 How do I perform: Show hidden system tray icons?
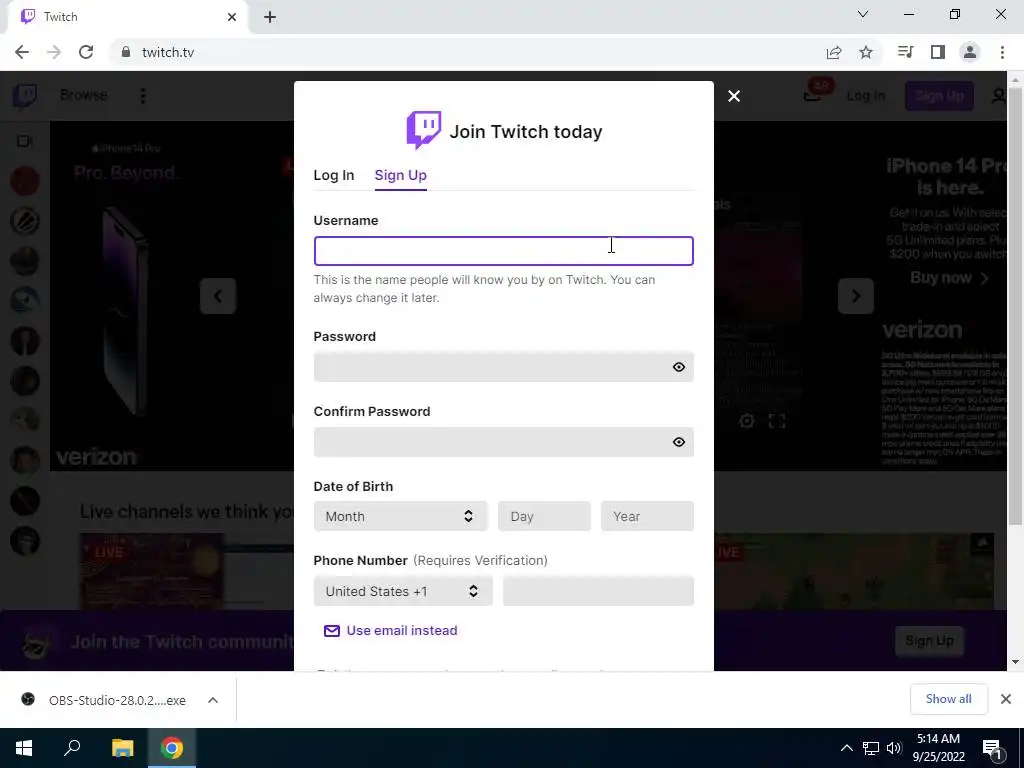(x=846, y=748)
